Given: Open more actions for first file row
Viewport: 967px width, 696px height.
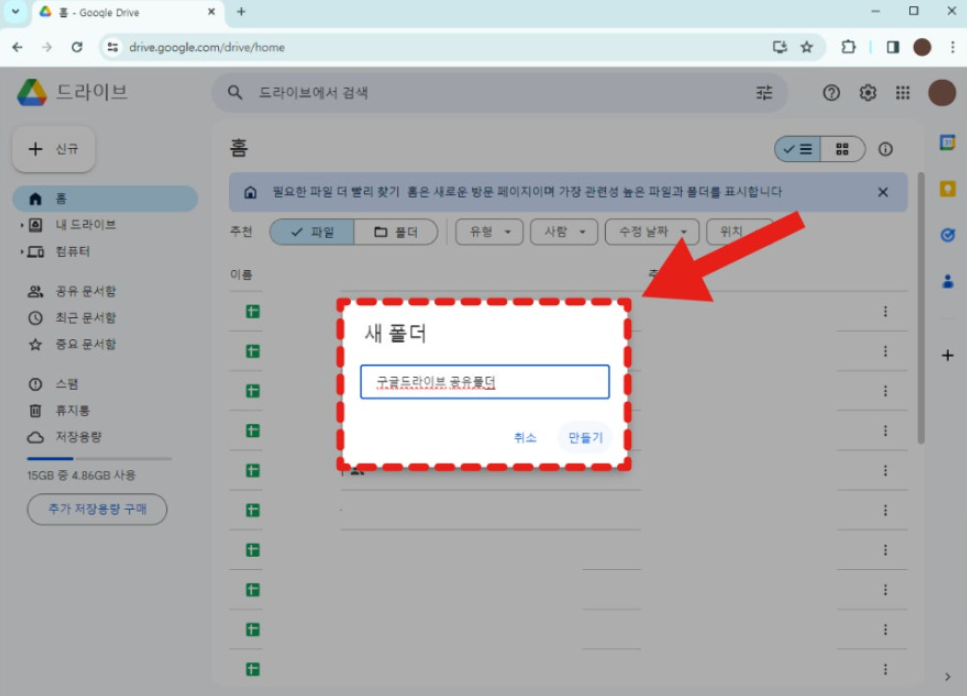Looking at the screenshot, I should pyautogui.click(x=885, y=312).
